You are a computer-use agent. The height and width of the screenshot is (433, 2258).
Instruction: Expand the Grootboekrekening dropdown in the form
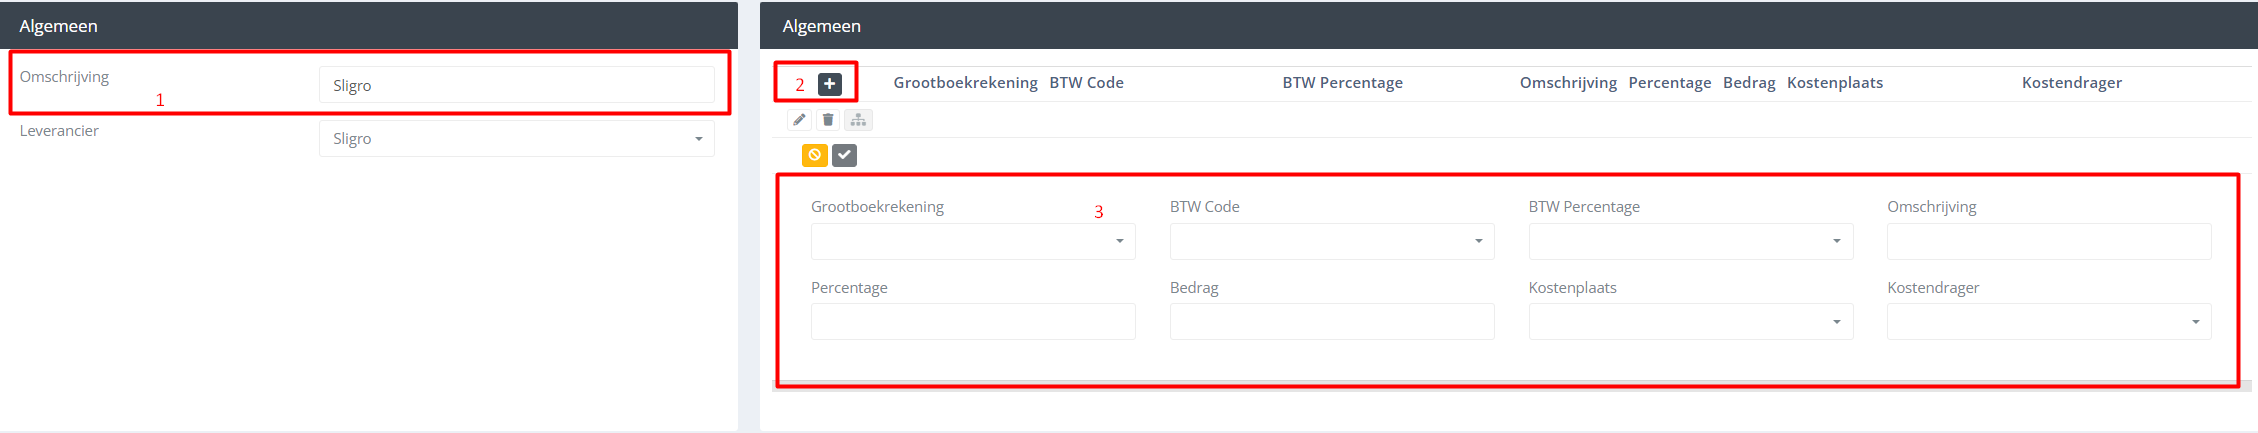pos(972,241)
